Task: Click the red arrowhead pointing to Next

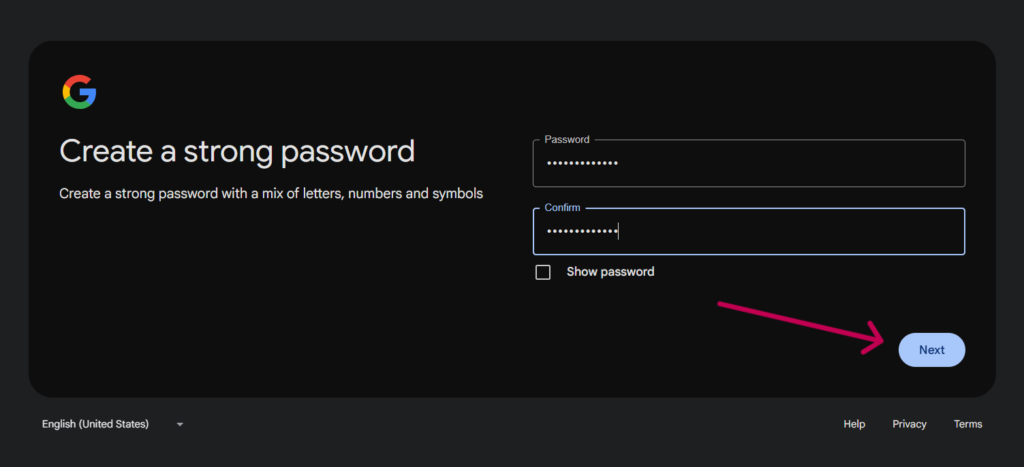Action: pyautogui.click(x=878, y=337)
